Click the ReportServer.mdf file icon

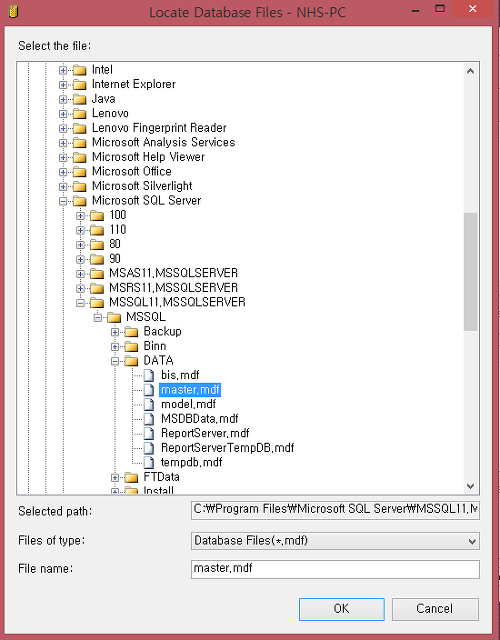pos(149,433)
